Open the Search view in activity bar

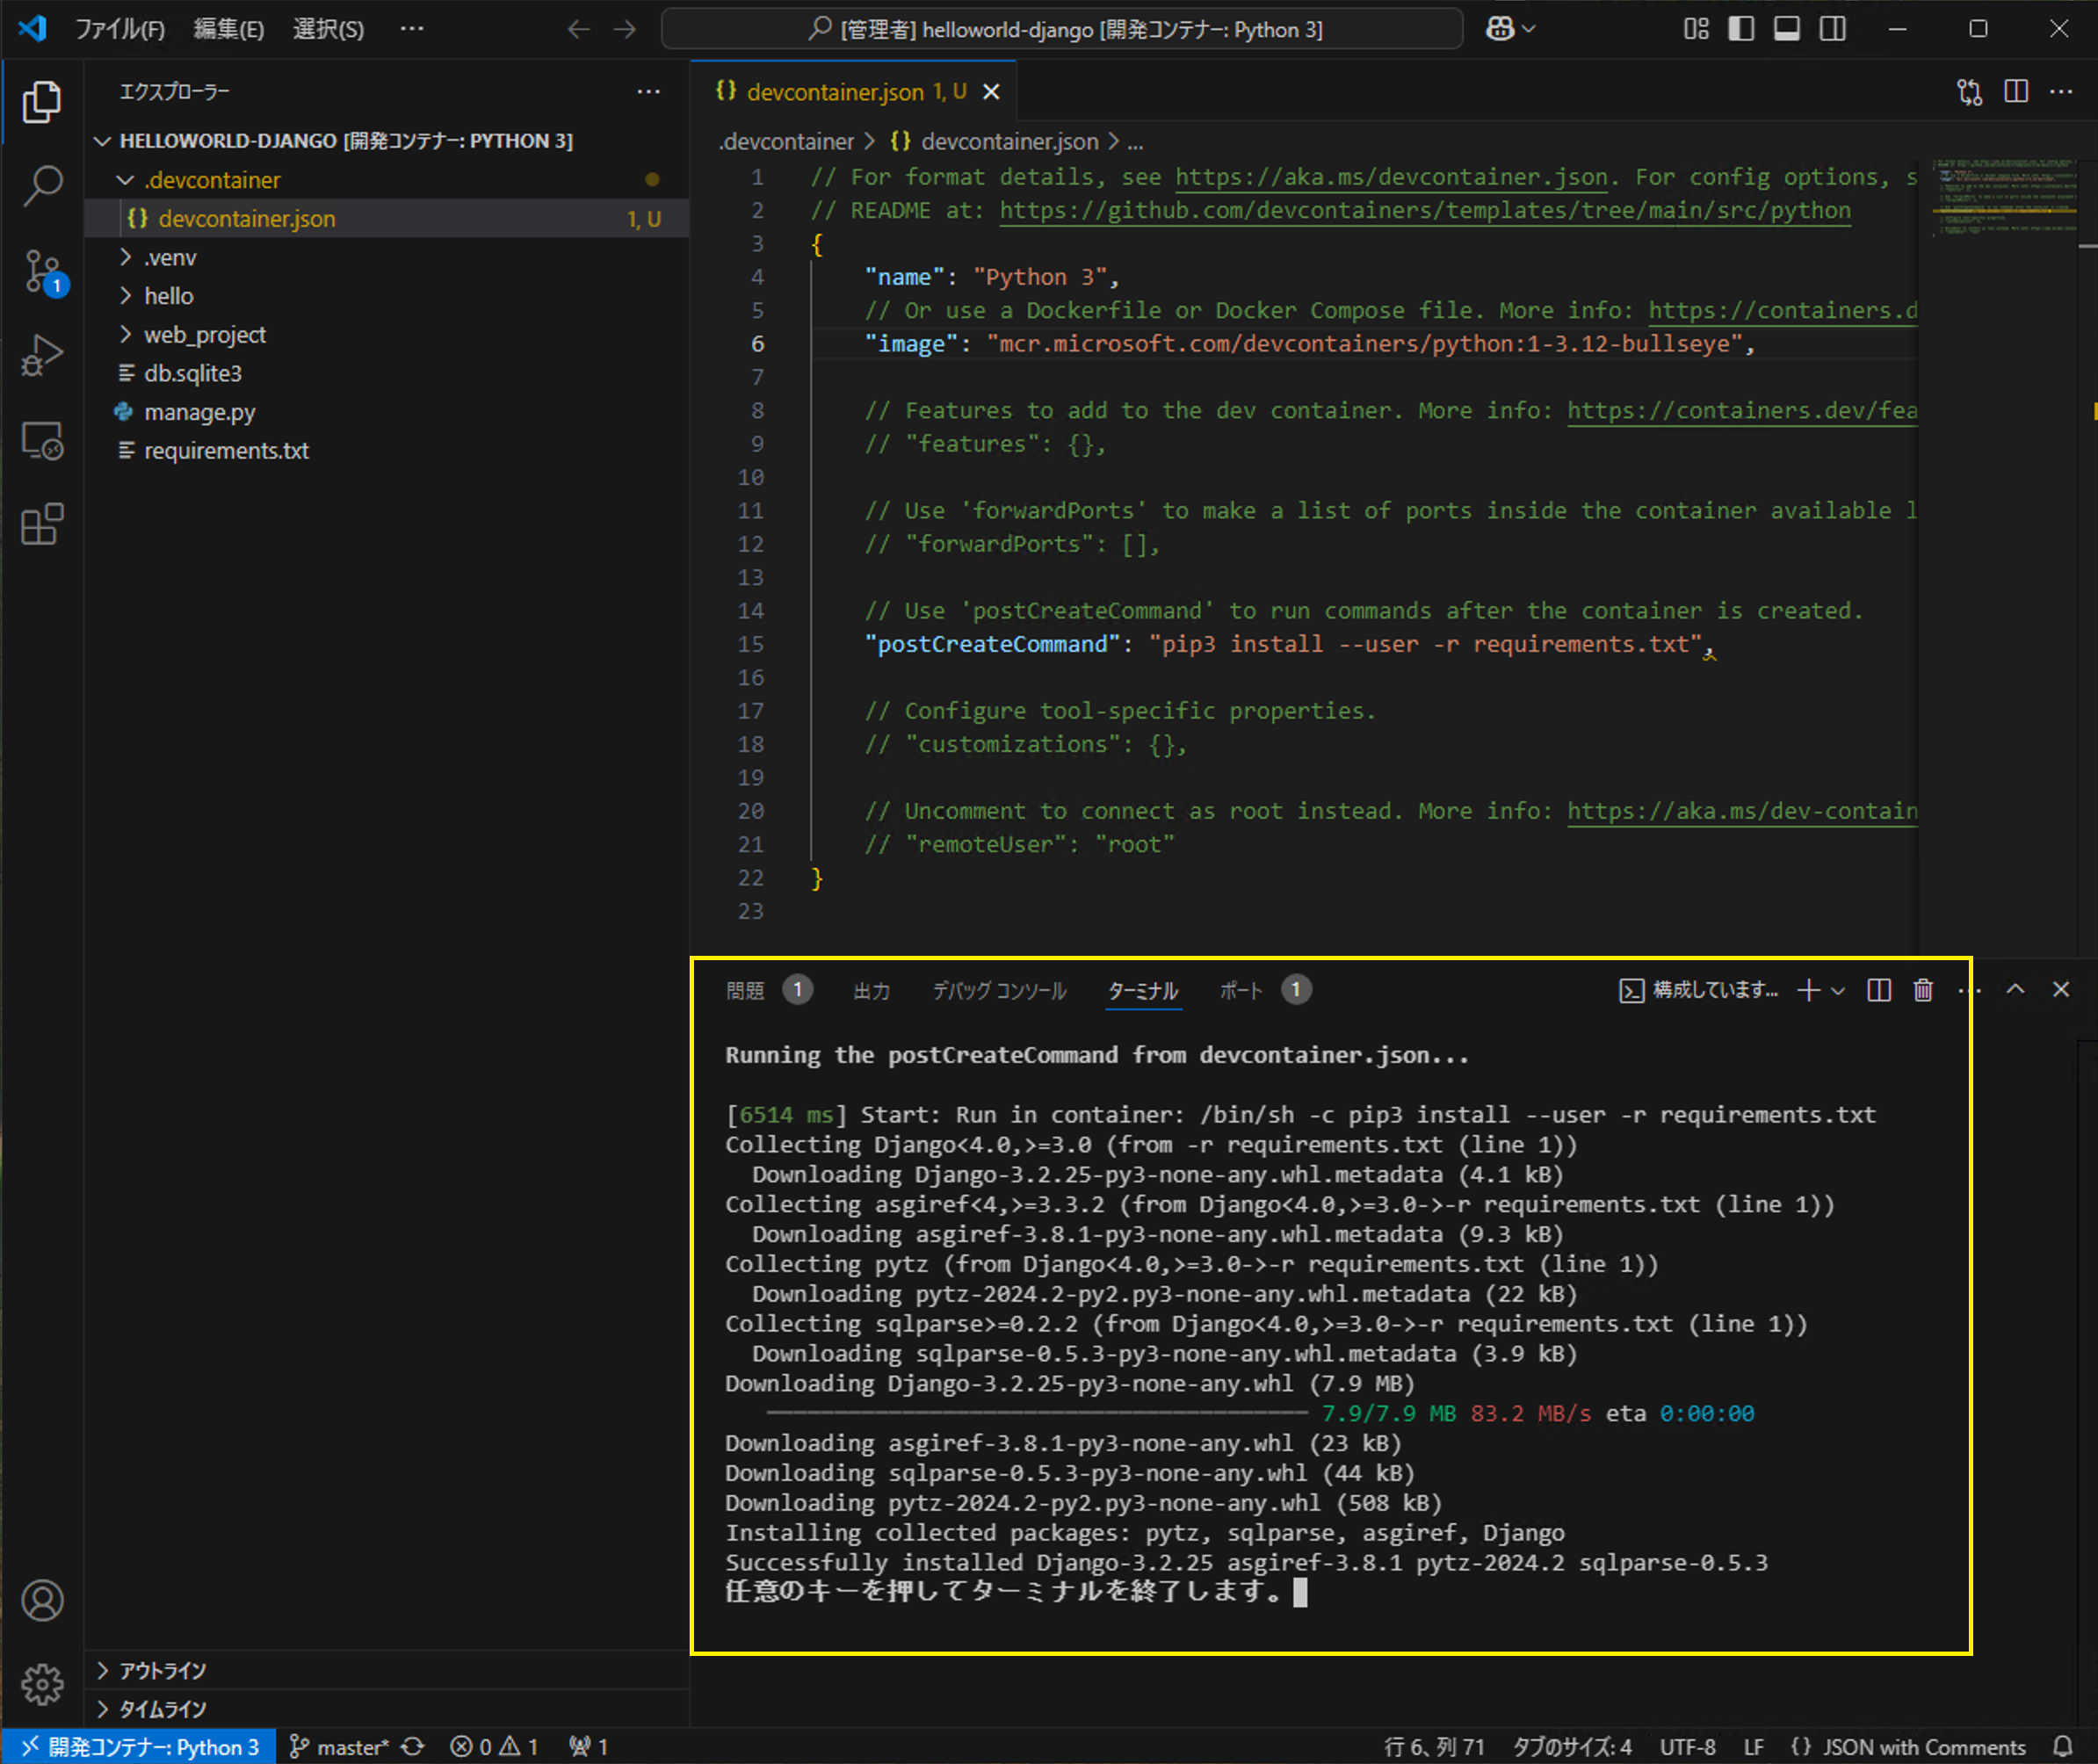[42, 186]
